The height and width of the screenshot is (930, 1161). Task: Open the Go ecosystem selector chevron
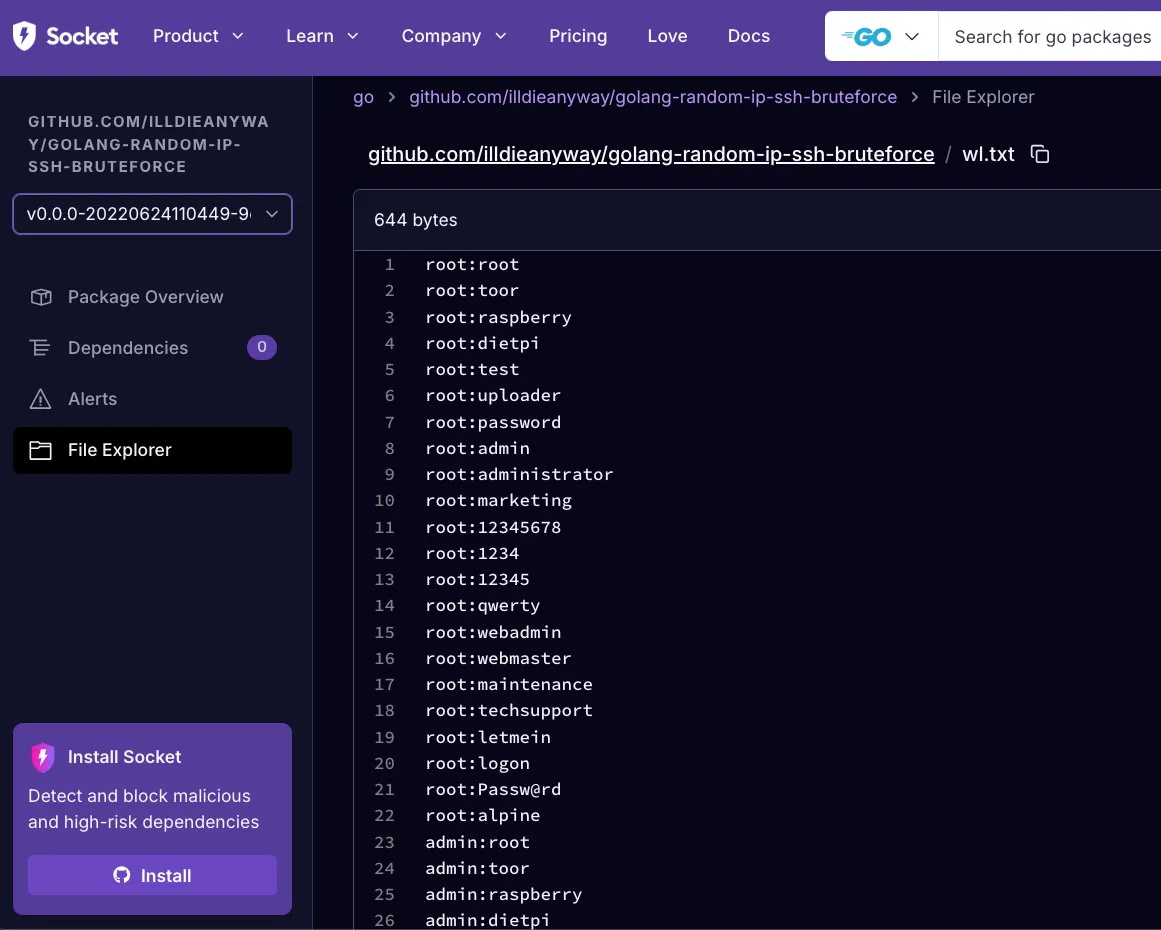click(x=911, y=36)
